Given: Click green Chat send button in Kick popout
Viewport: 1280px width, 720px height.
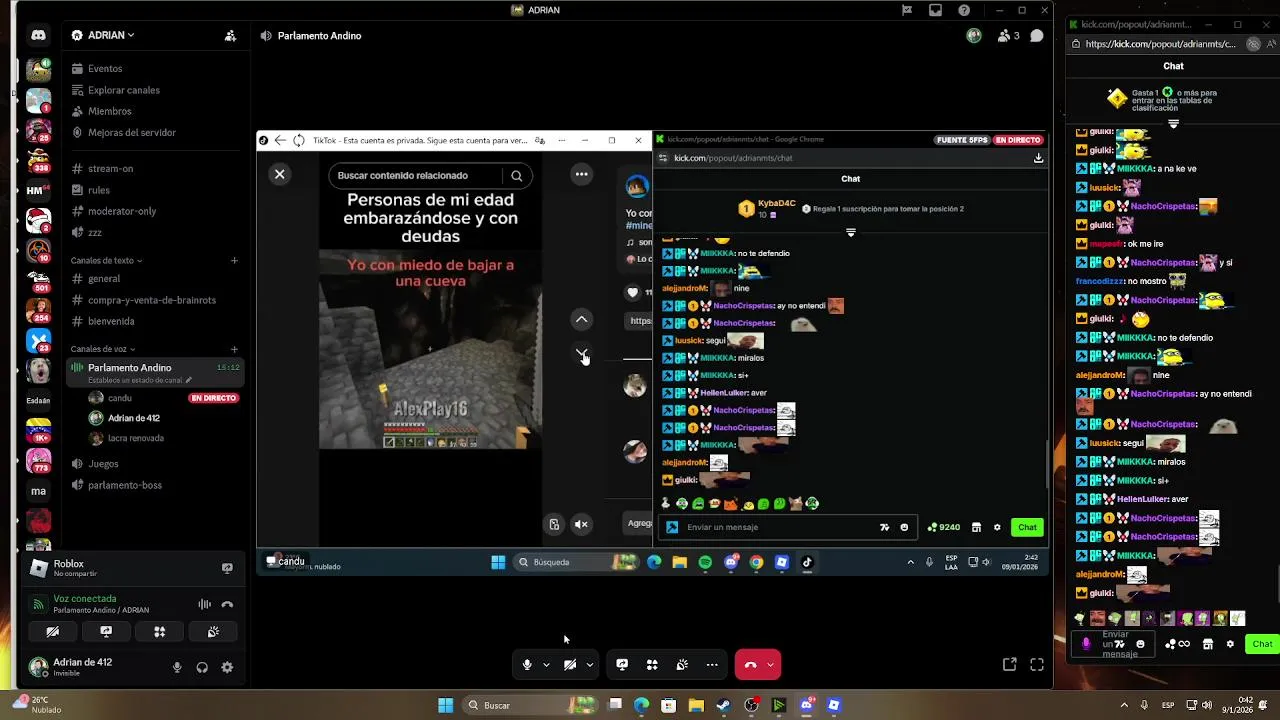Looking at the screenshot, I should pyautogui.click(x=1262, y=644).
